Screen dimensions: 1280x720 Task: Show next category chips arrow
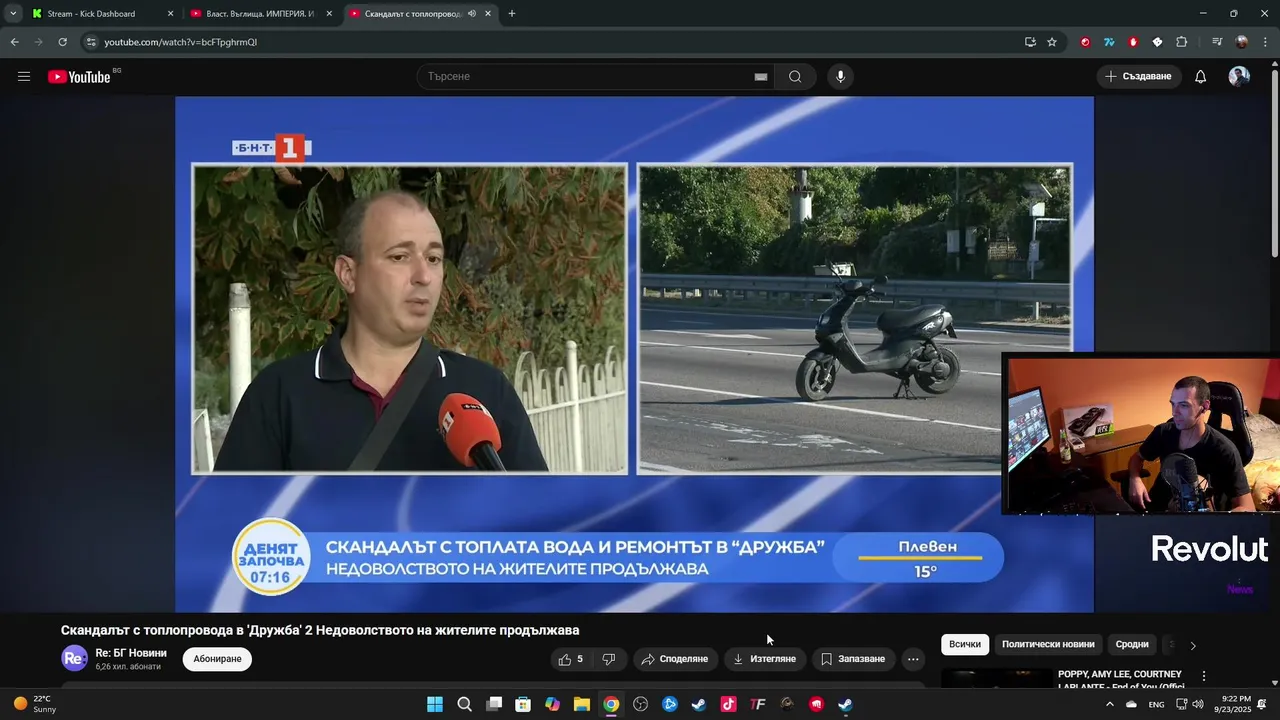tap(1192, 645)
